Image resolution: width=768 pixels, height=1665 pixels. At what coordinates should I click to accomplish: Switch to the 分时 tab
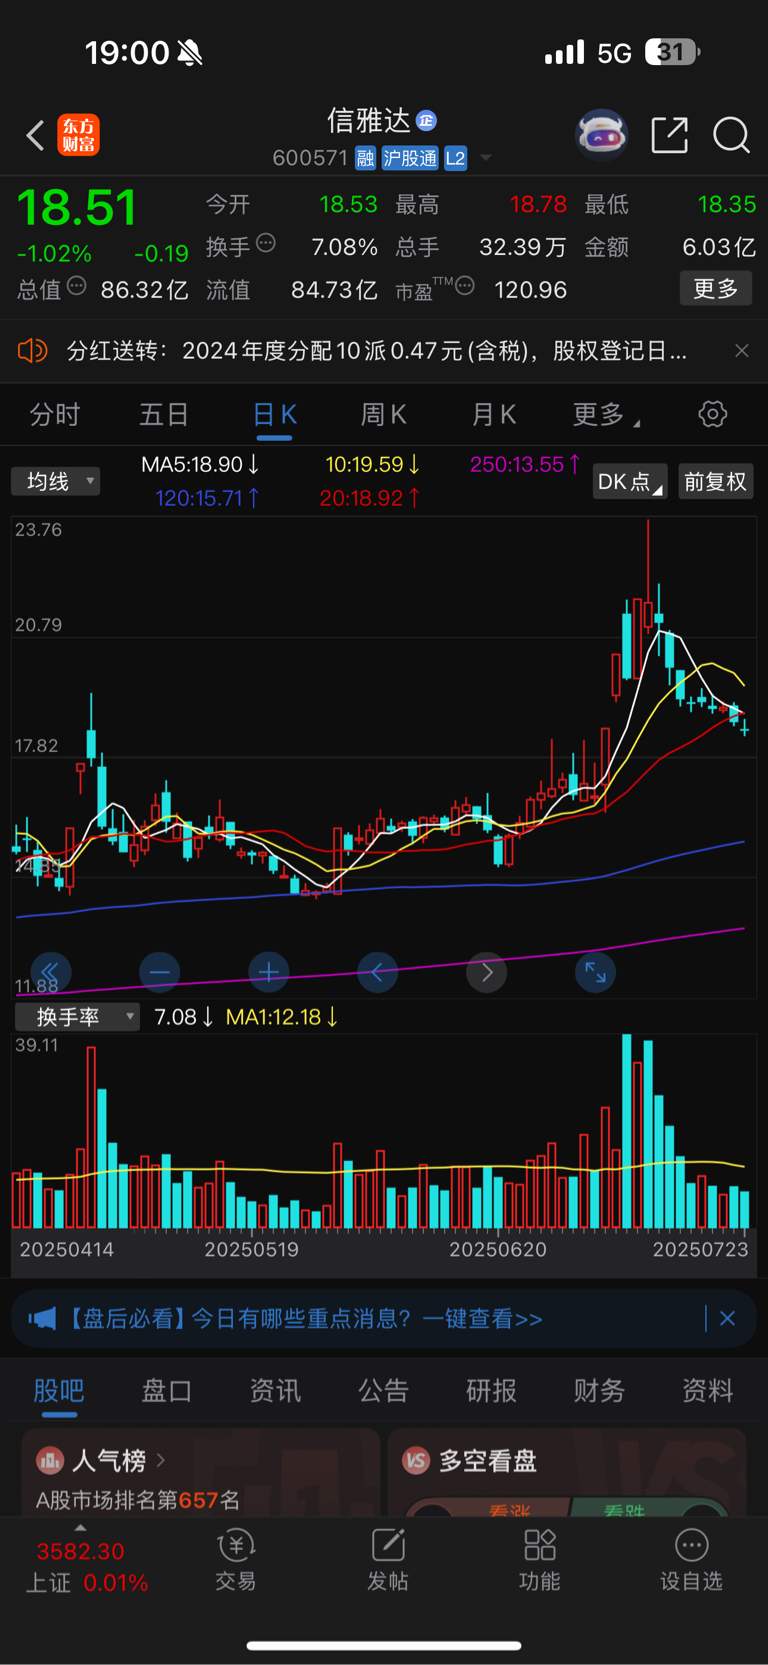[54, 415]
